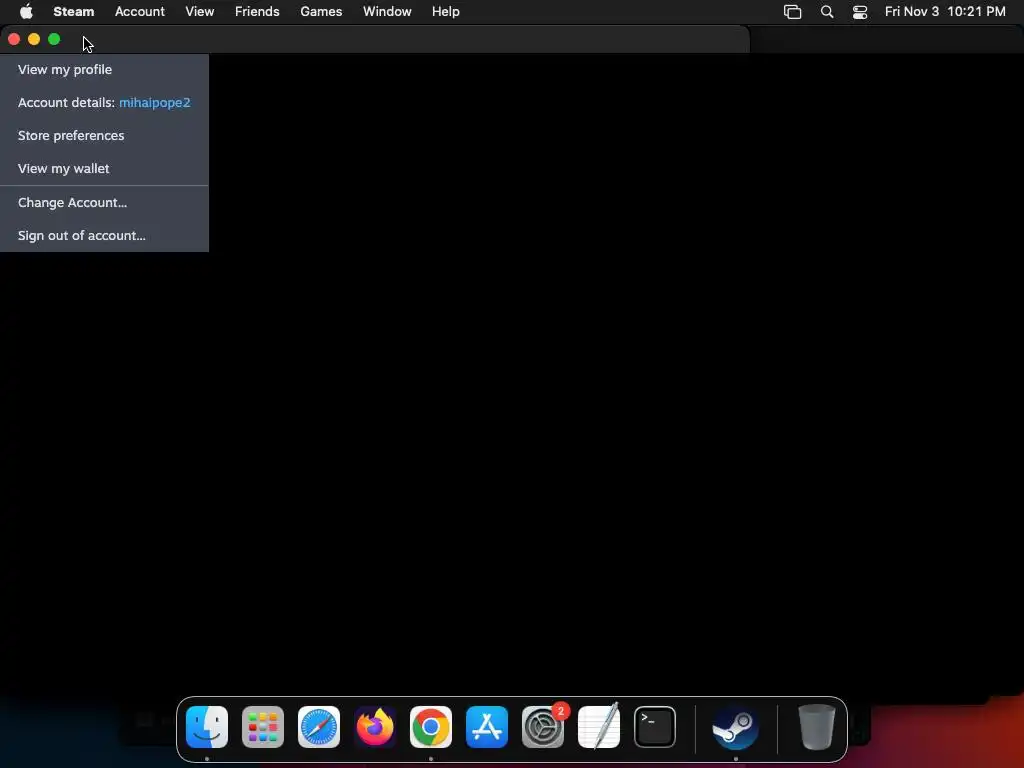Maximize Steam window with green button
The image size is (1024, 768).
point(54,39)
